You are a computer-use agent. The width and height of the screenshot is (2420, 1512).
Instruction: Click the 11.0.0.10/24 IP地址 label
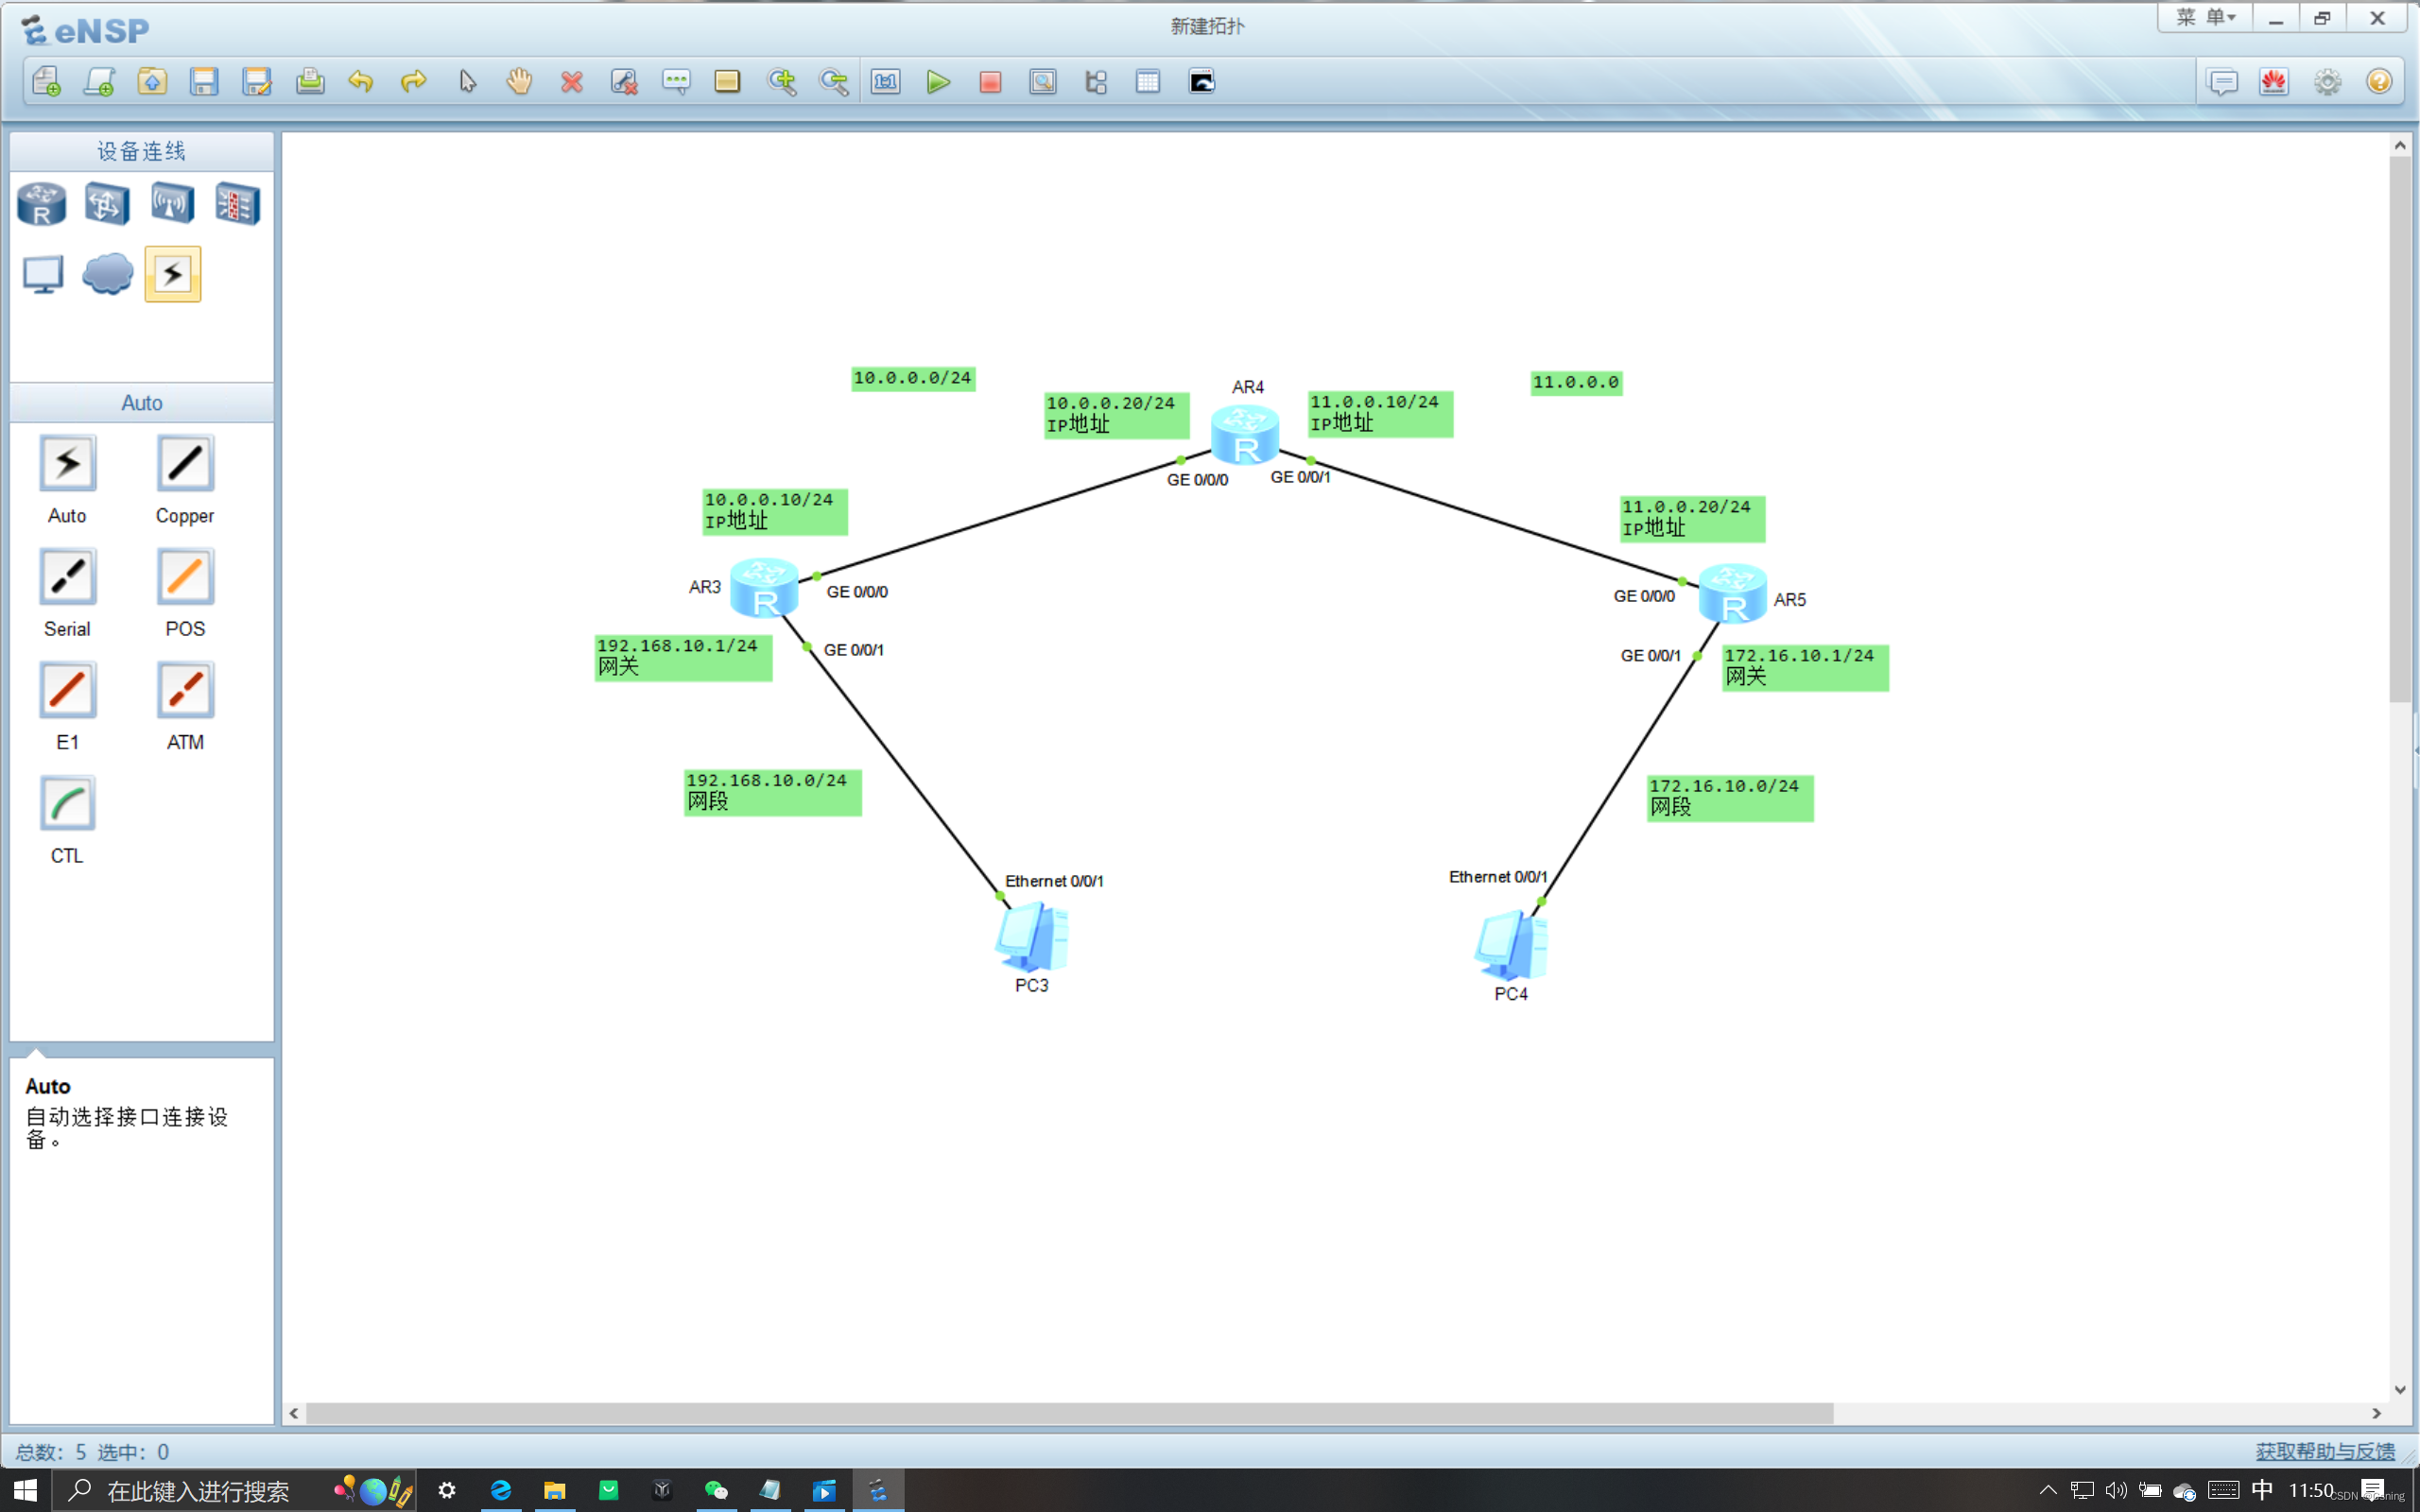(x=1380, y=414)
